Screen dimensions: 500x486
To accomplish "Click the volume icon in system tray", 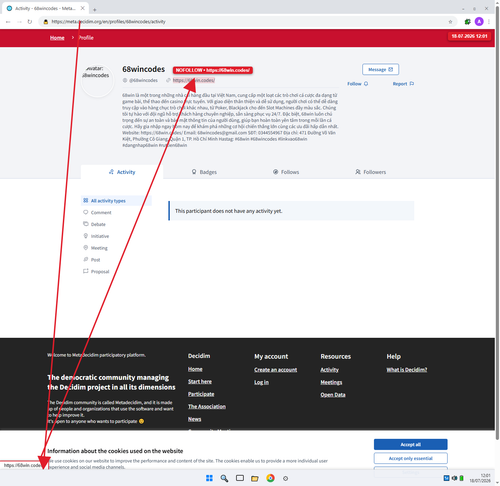I will tap(454, 478).
